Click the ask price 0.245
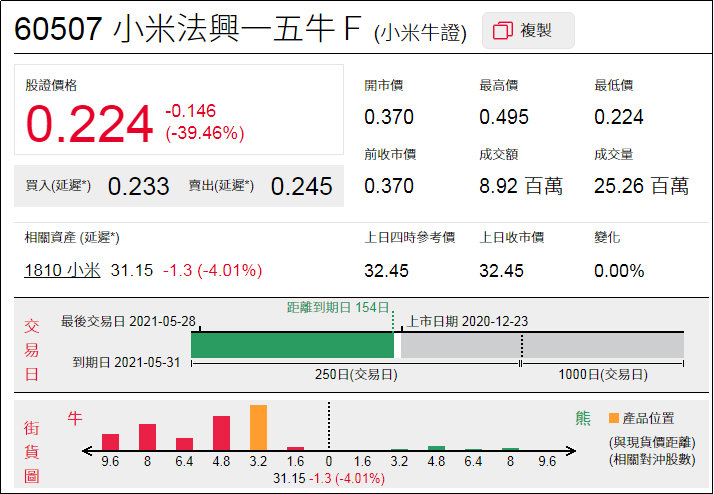 301,186
